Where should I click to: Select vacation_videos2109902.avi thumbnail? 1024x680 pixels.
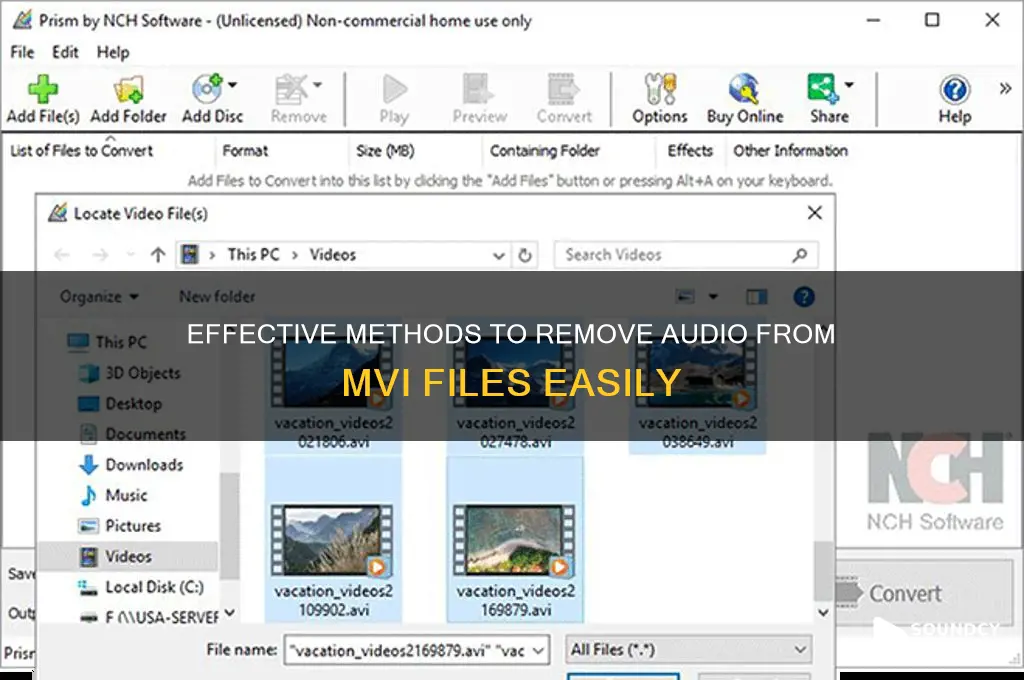tap(333, 540)
